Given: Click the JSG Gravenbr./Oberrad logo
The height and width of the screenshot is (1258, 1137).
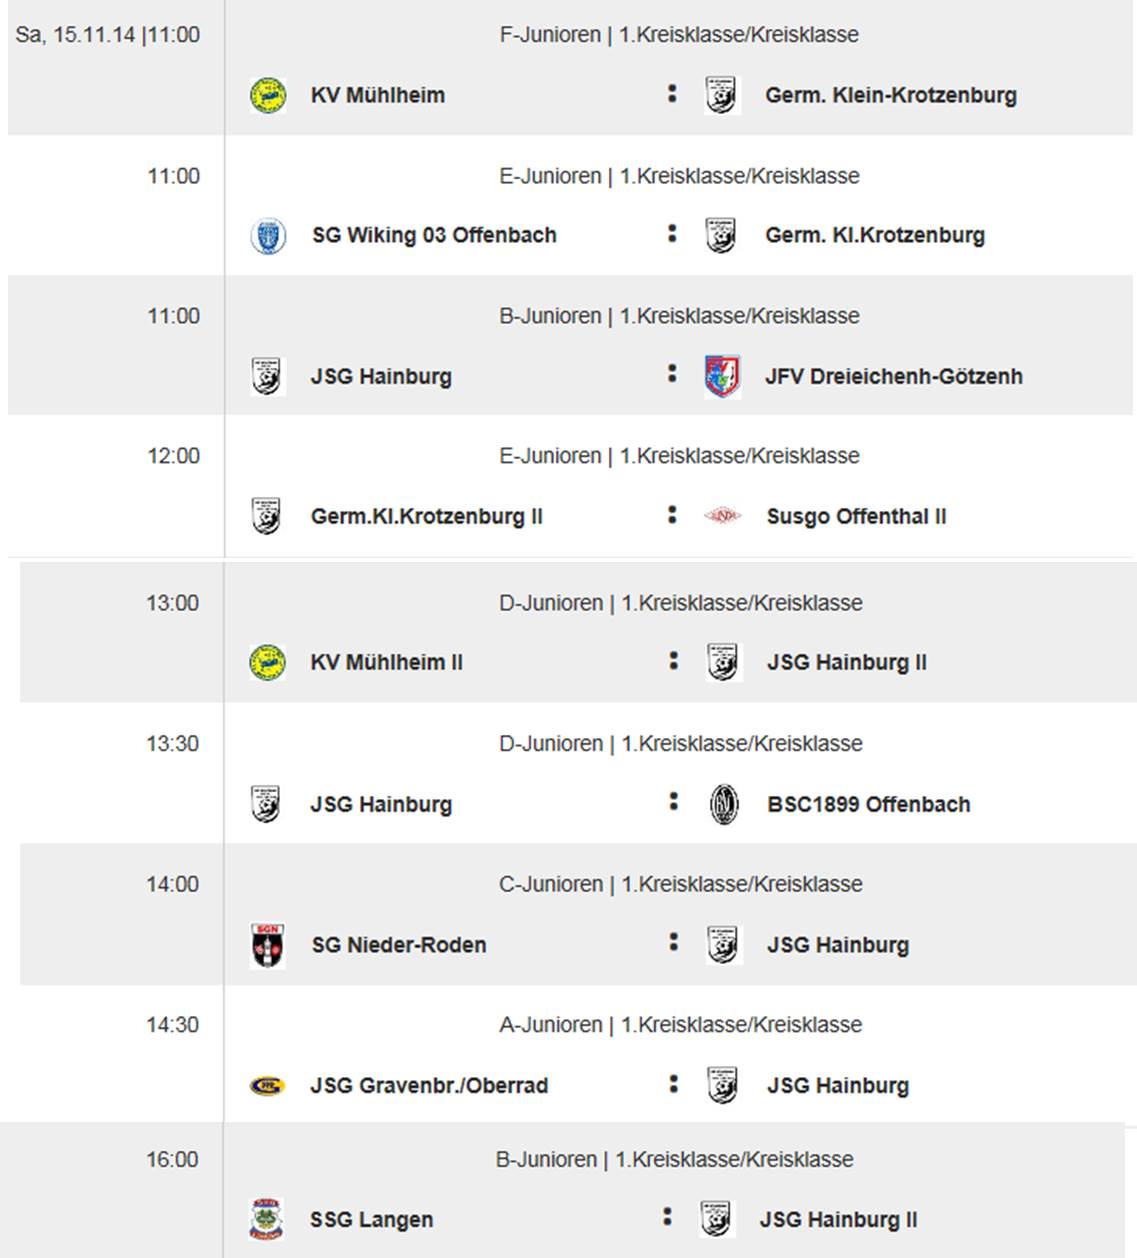Looking at the screenshot, I should [267, 1085].
